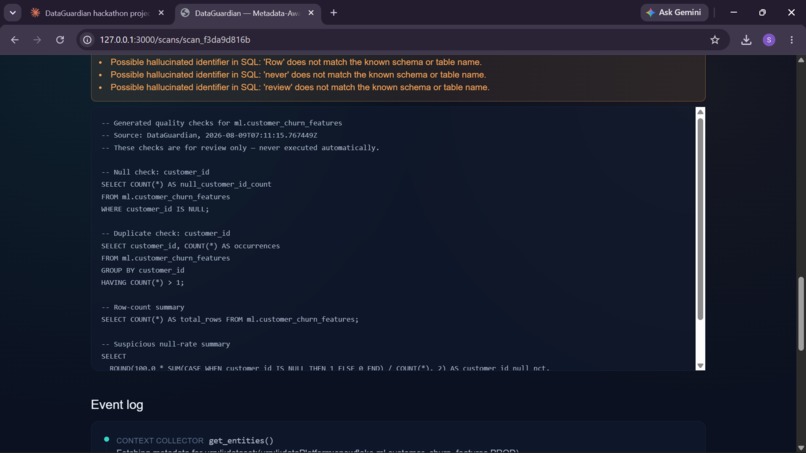Open the browser downloads icon

(x=746, y=40)
